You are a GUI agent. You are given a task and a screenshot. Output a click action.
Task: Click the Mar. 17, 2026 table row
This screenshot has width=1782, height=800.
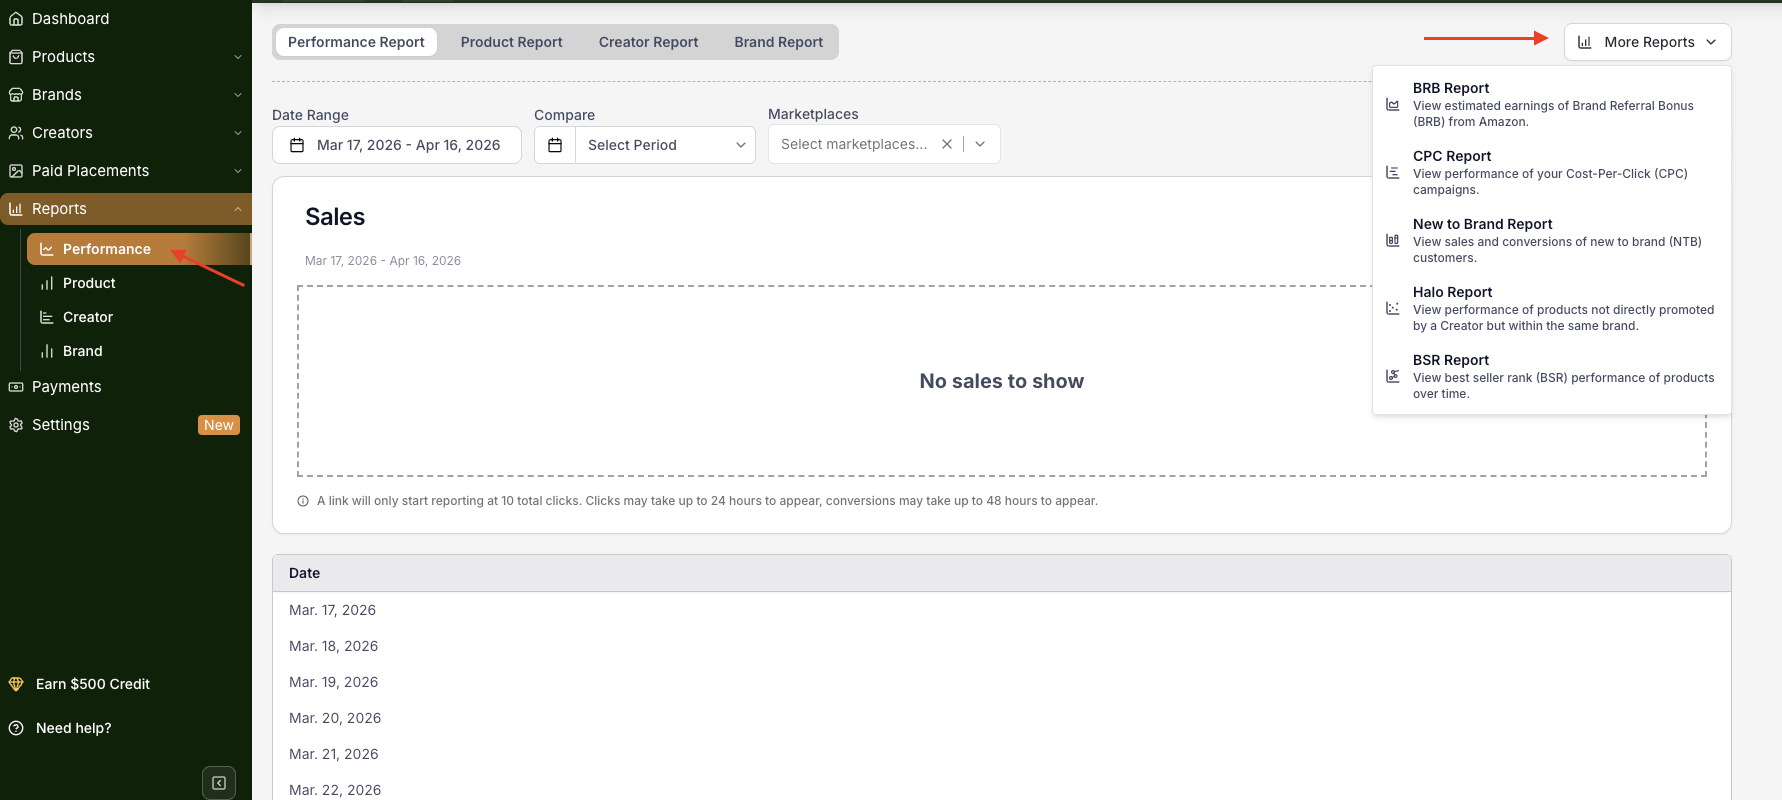pos(1001,610)
